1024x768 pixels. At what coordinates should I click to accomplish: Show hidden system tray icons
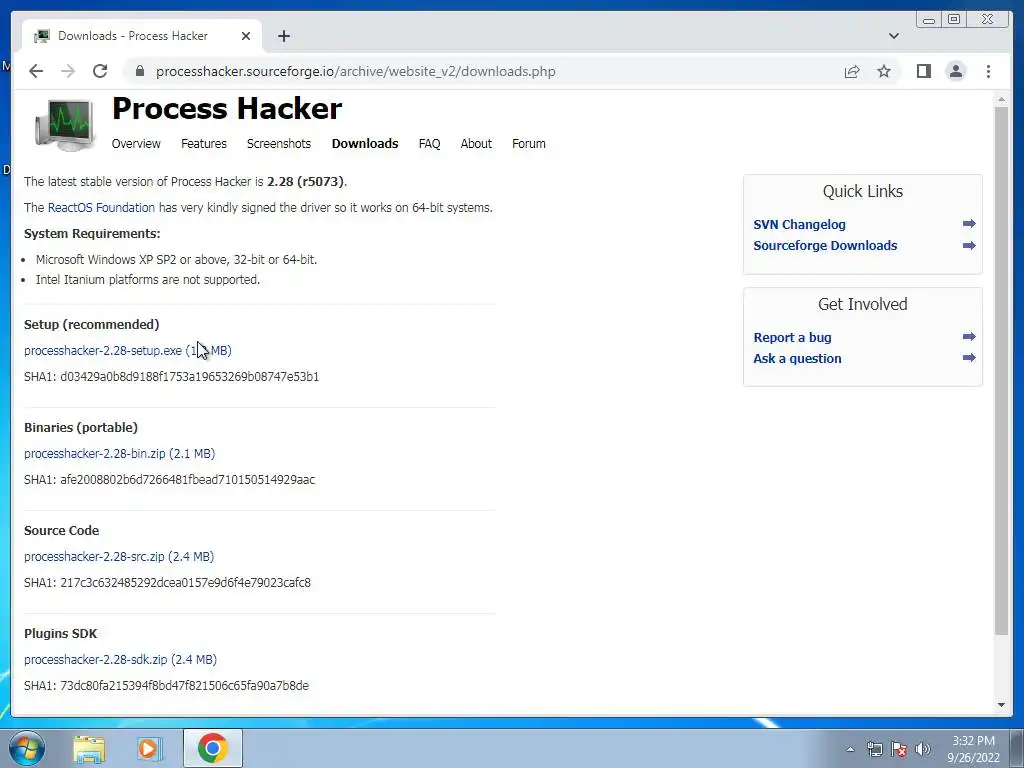point(850,749)
